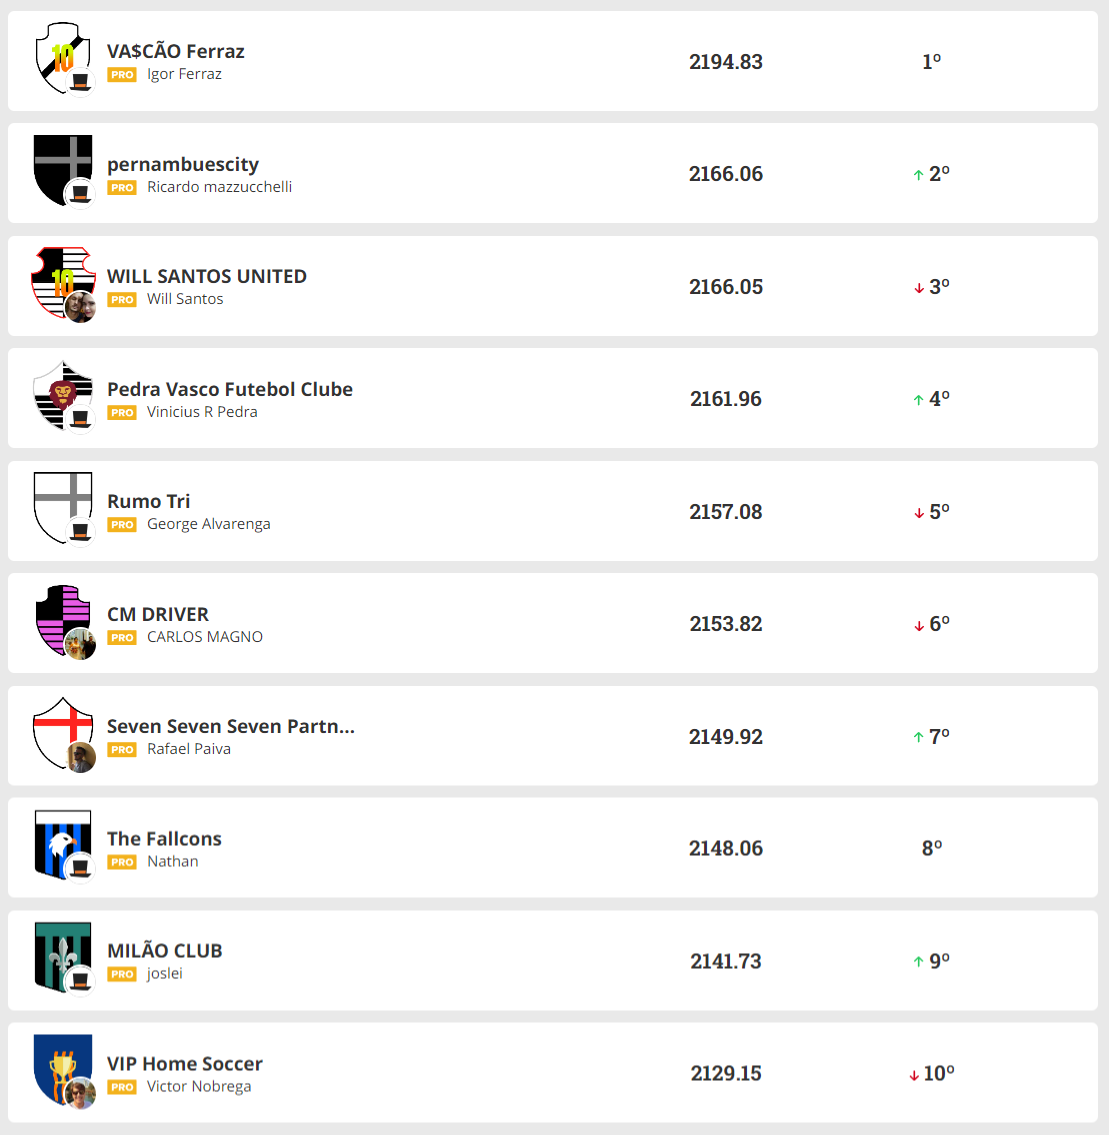Viewport: 1109px width, 1135px height.
Task: Select The Fallcons score 2148.06
Action: [726, 848]
